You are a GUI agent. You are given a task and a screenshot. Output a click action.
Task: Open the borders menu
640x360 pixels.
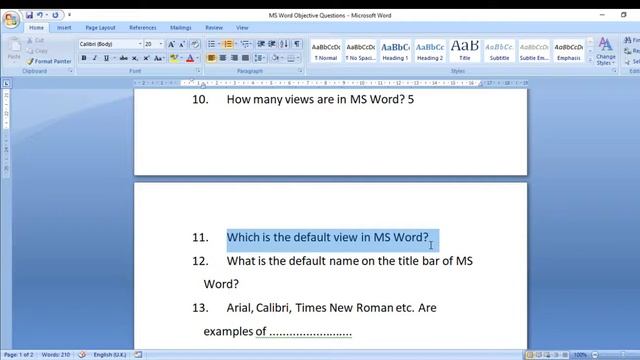click(x=293, y=58)
